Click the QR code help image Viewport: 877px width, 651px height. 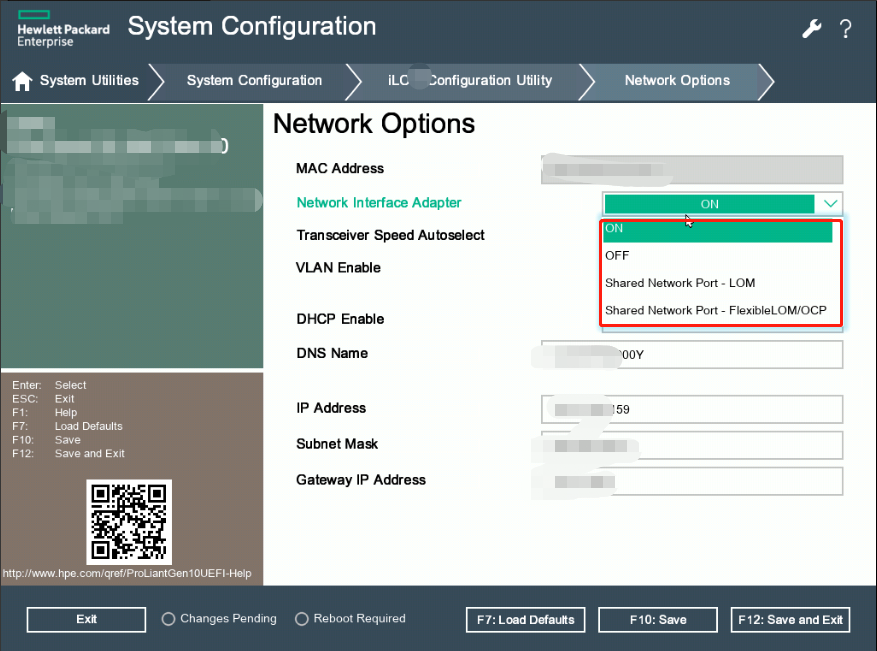[x=129, y=521]
